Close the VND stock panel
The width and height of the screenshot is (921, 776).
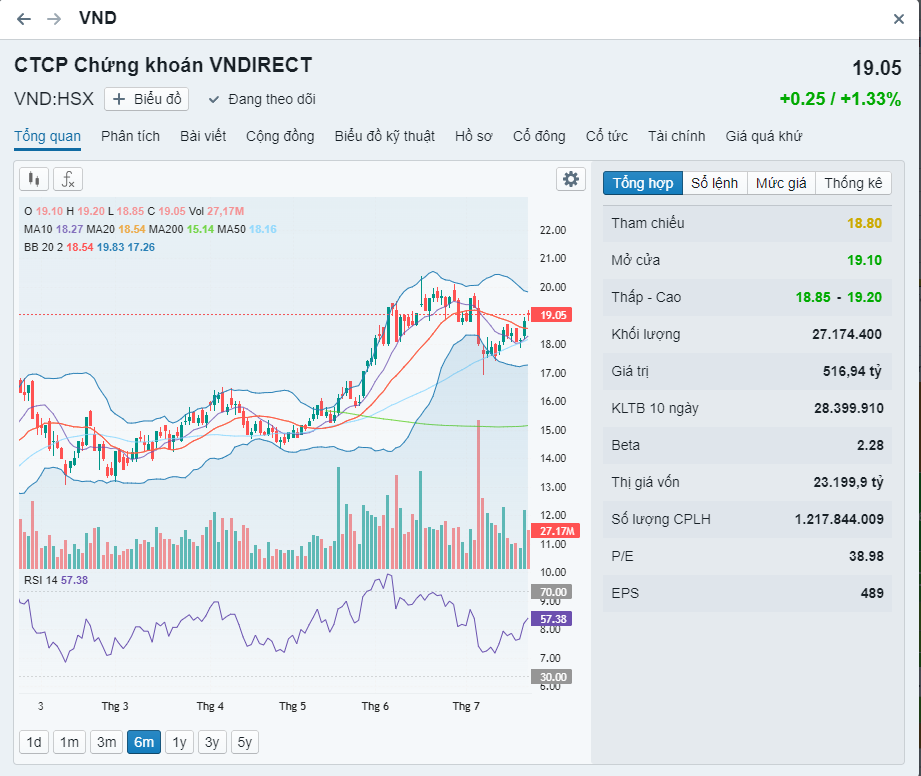tap(899, 19)
